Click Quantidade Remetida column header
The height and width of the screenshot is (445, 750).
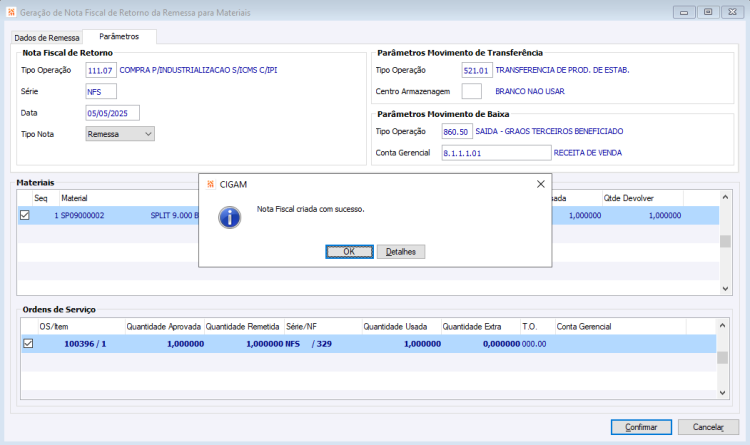click(243, 326)
